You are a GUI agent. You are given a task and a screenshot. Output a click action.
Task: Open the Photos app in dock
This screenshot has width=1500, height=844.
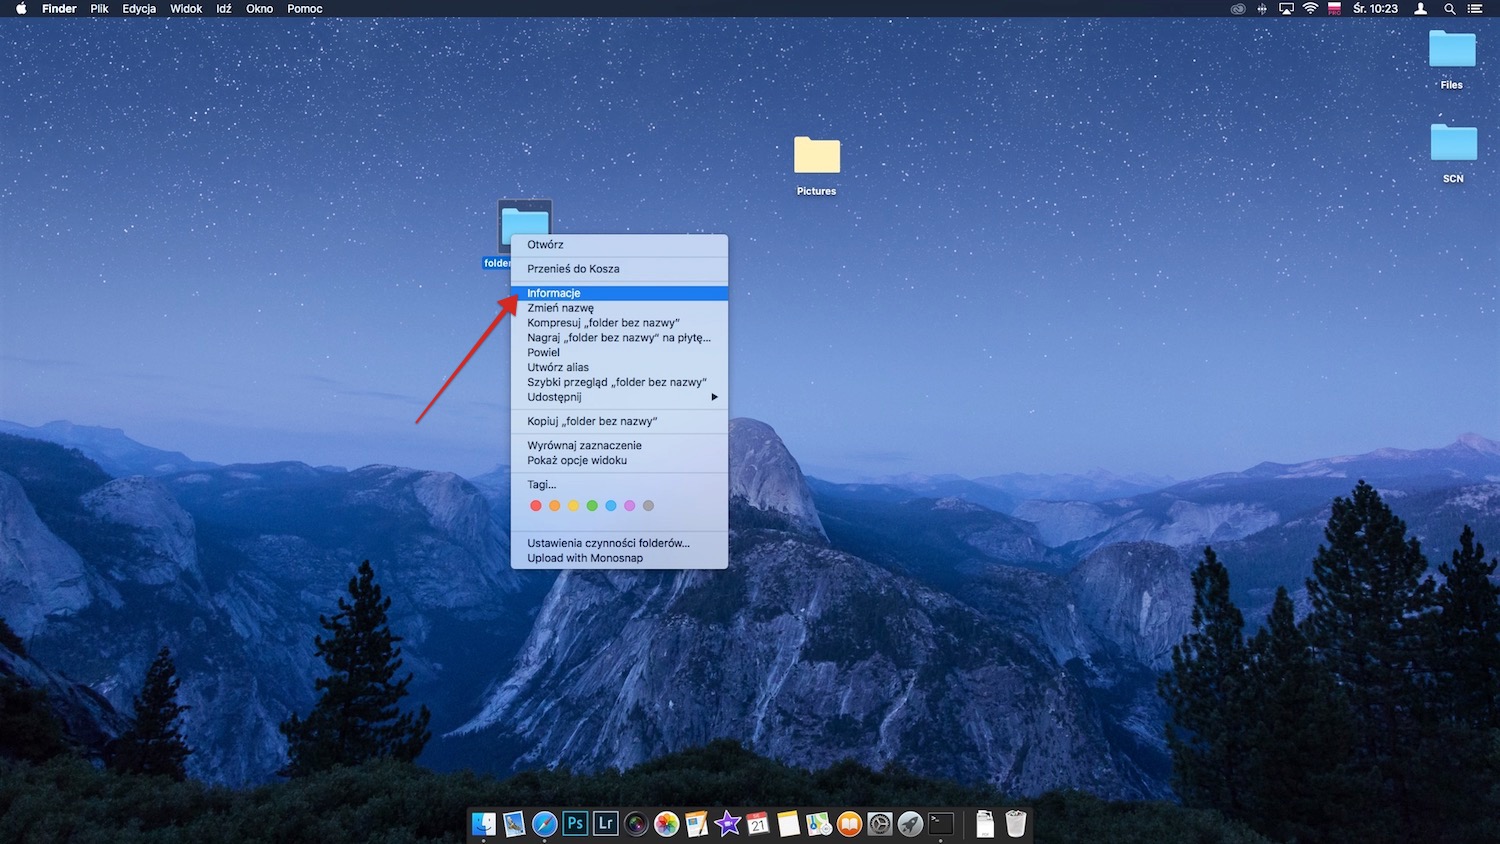[666, 823]
